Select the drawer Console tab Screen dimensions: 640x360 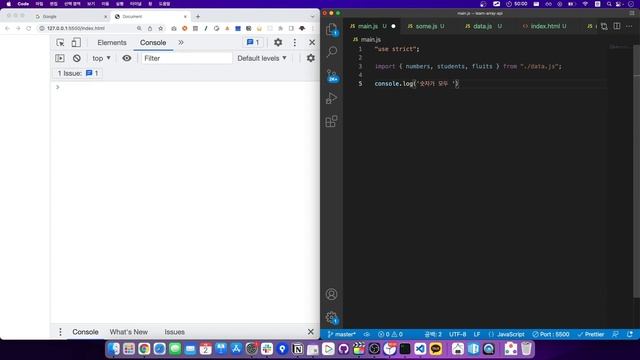pyautogui.click(x=85, y=332)
